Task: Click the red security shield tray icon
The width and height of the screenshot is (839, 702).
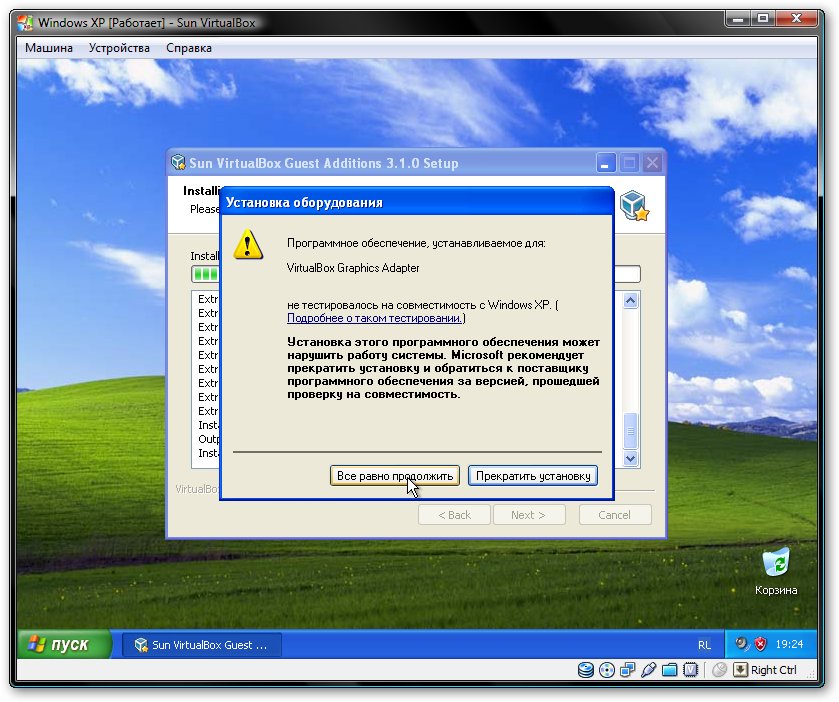Action: click(760, 644)
